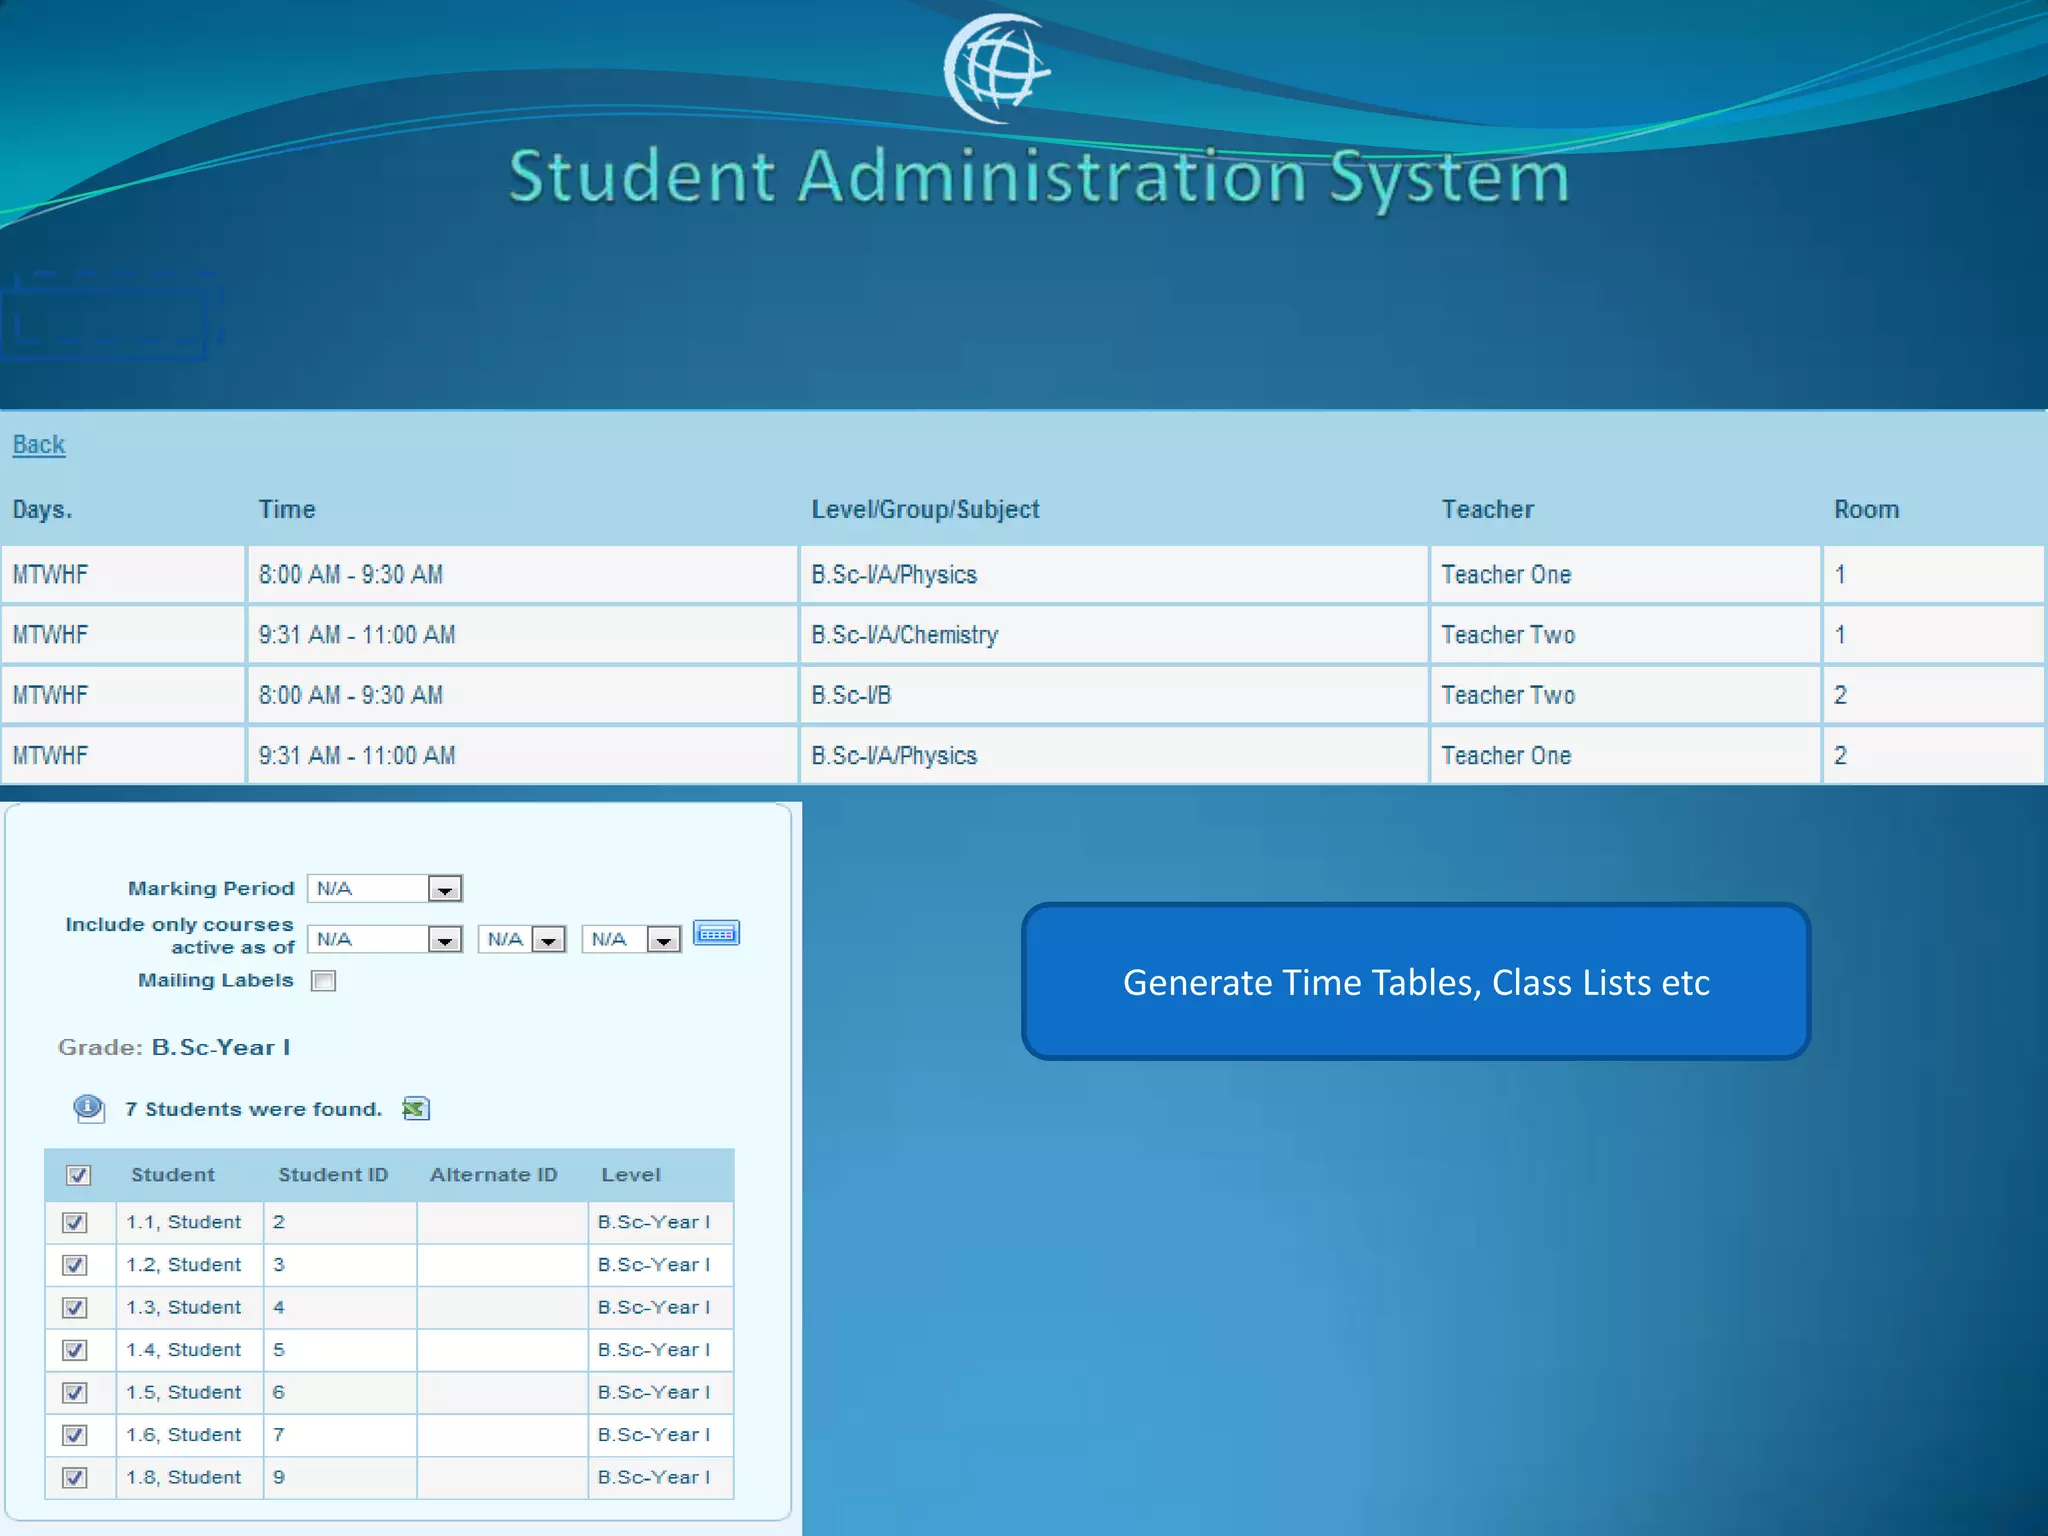Click B.Sc-Year I level for student 1.5
This screenshot has width=2048, height=1536.
tap(654, 1392)
